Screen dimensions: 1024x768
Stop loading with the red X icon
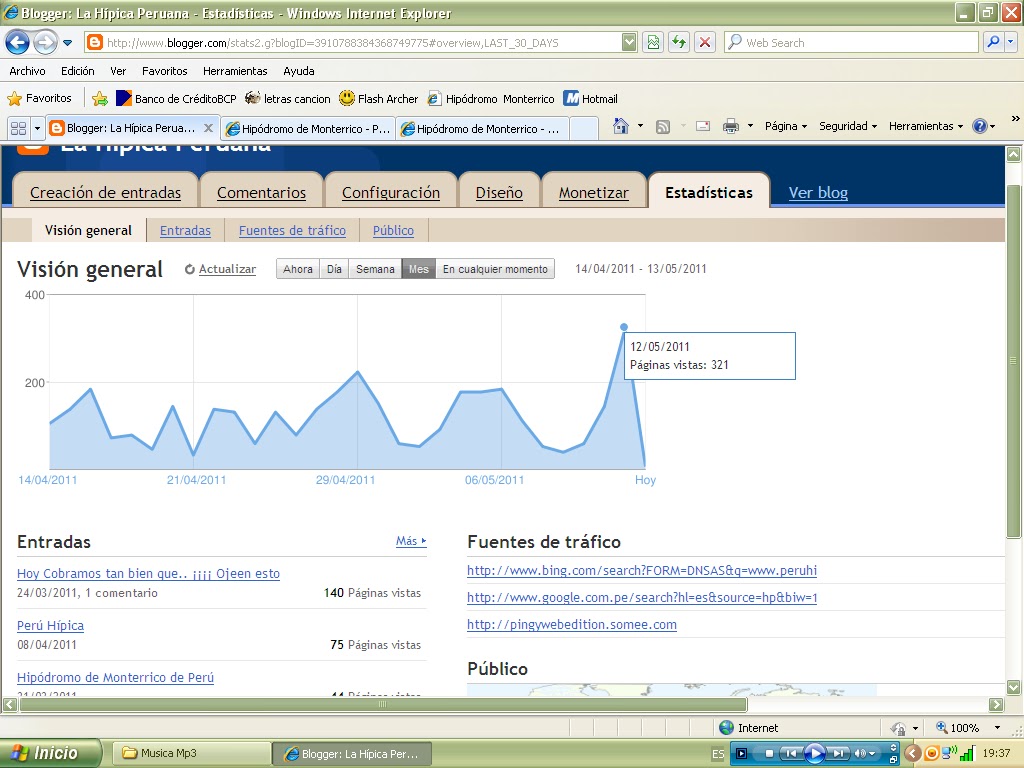pos(705,42)
